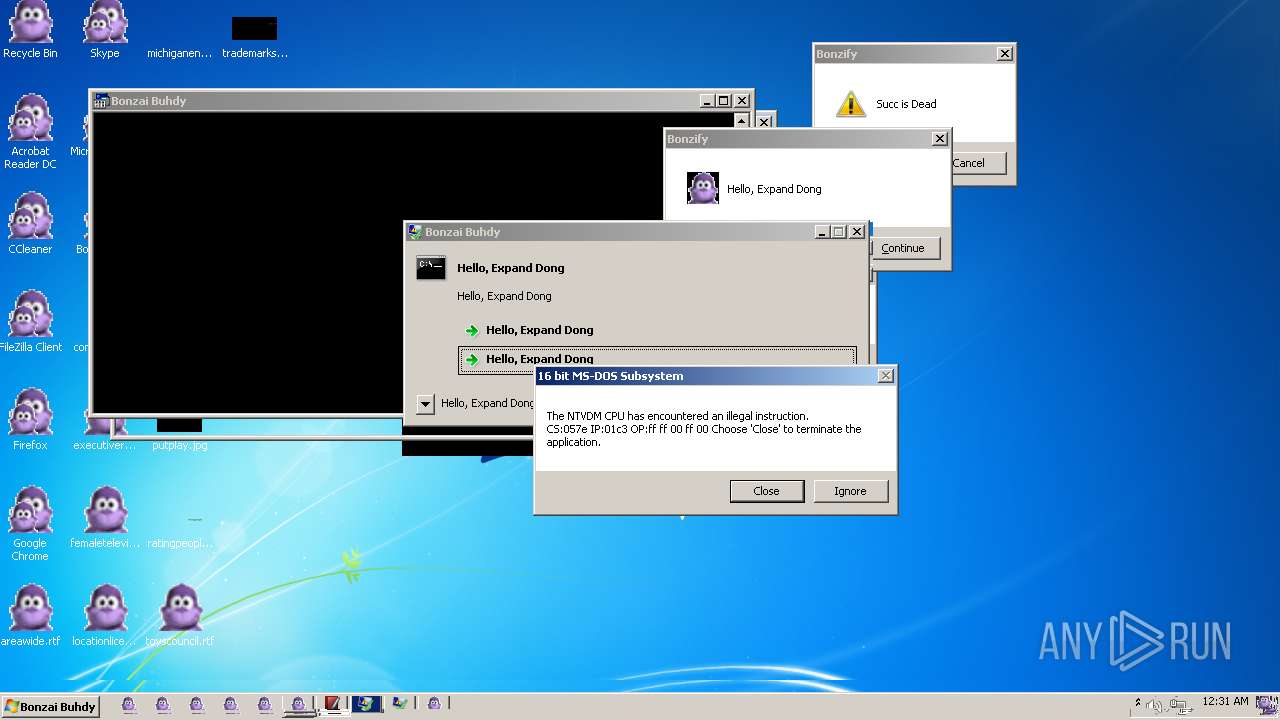Open the michiganen... desktop file
Viewport: 1280px width, 720px height.
[180, 53]
